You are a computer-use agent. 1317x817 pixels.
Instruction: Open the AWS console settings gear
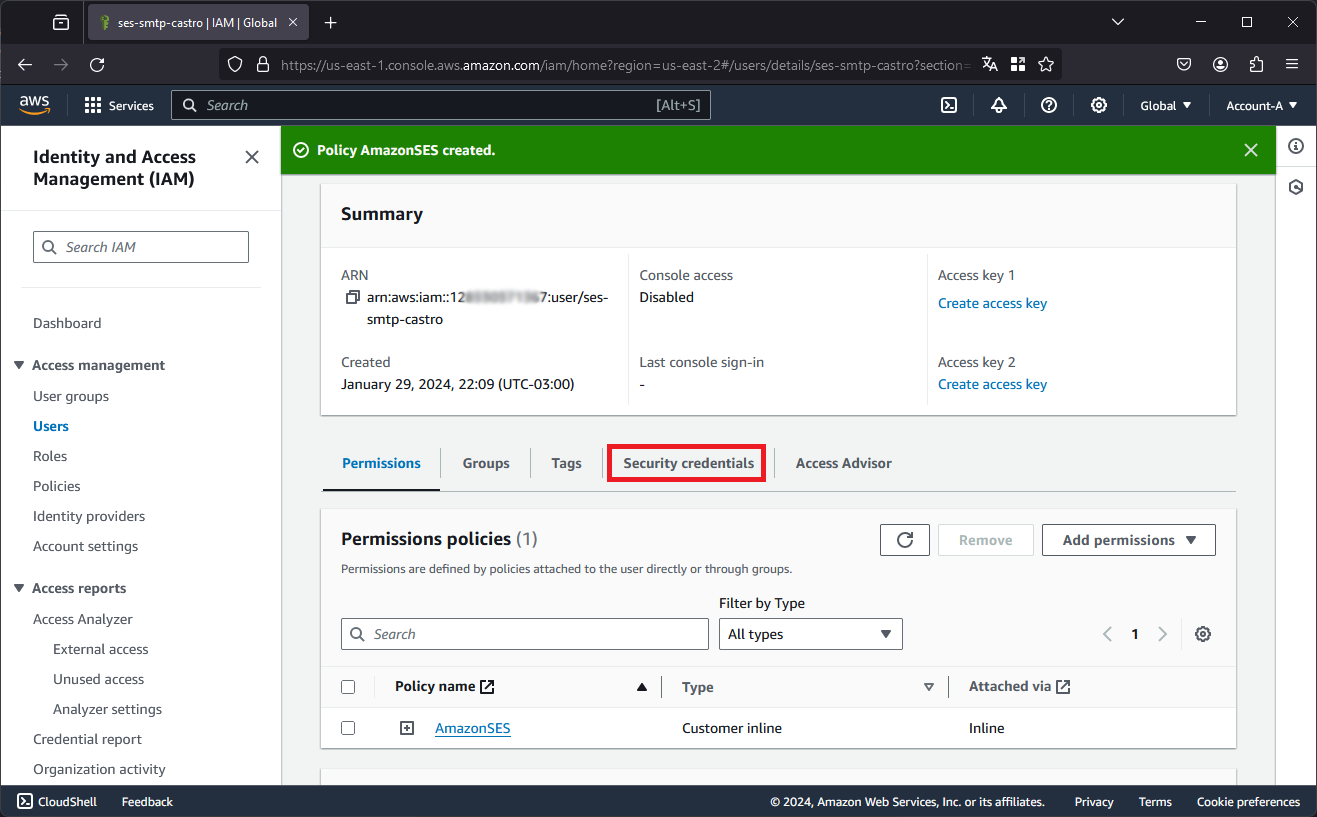[1099, 105]
